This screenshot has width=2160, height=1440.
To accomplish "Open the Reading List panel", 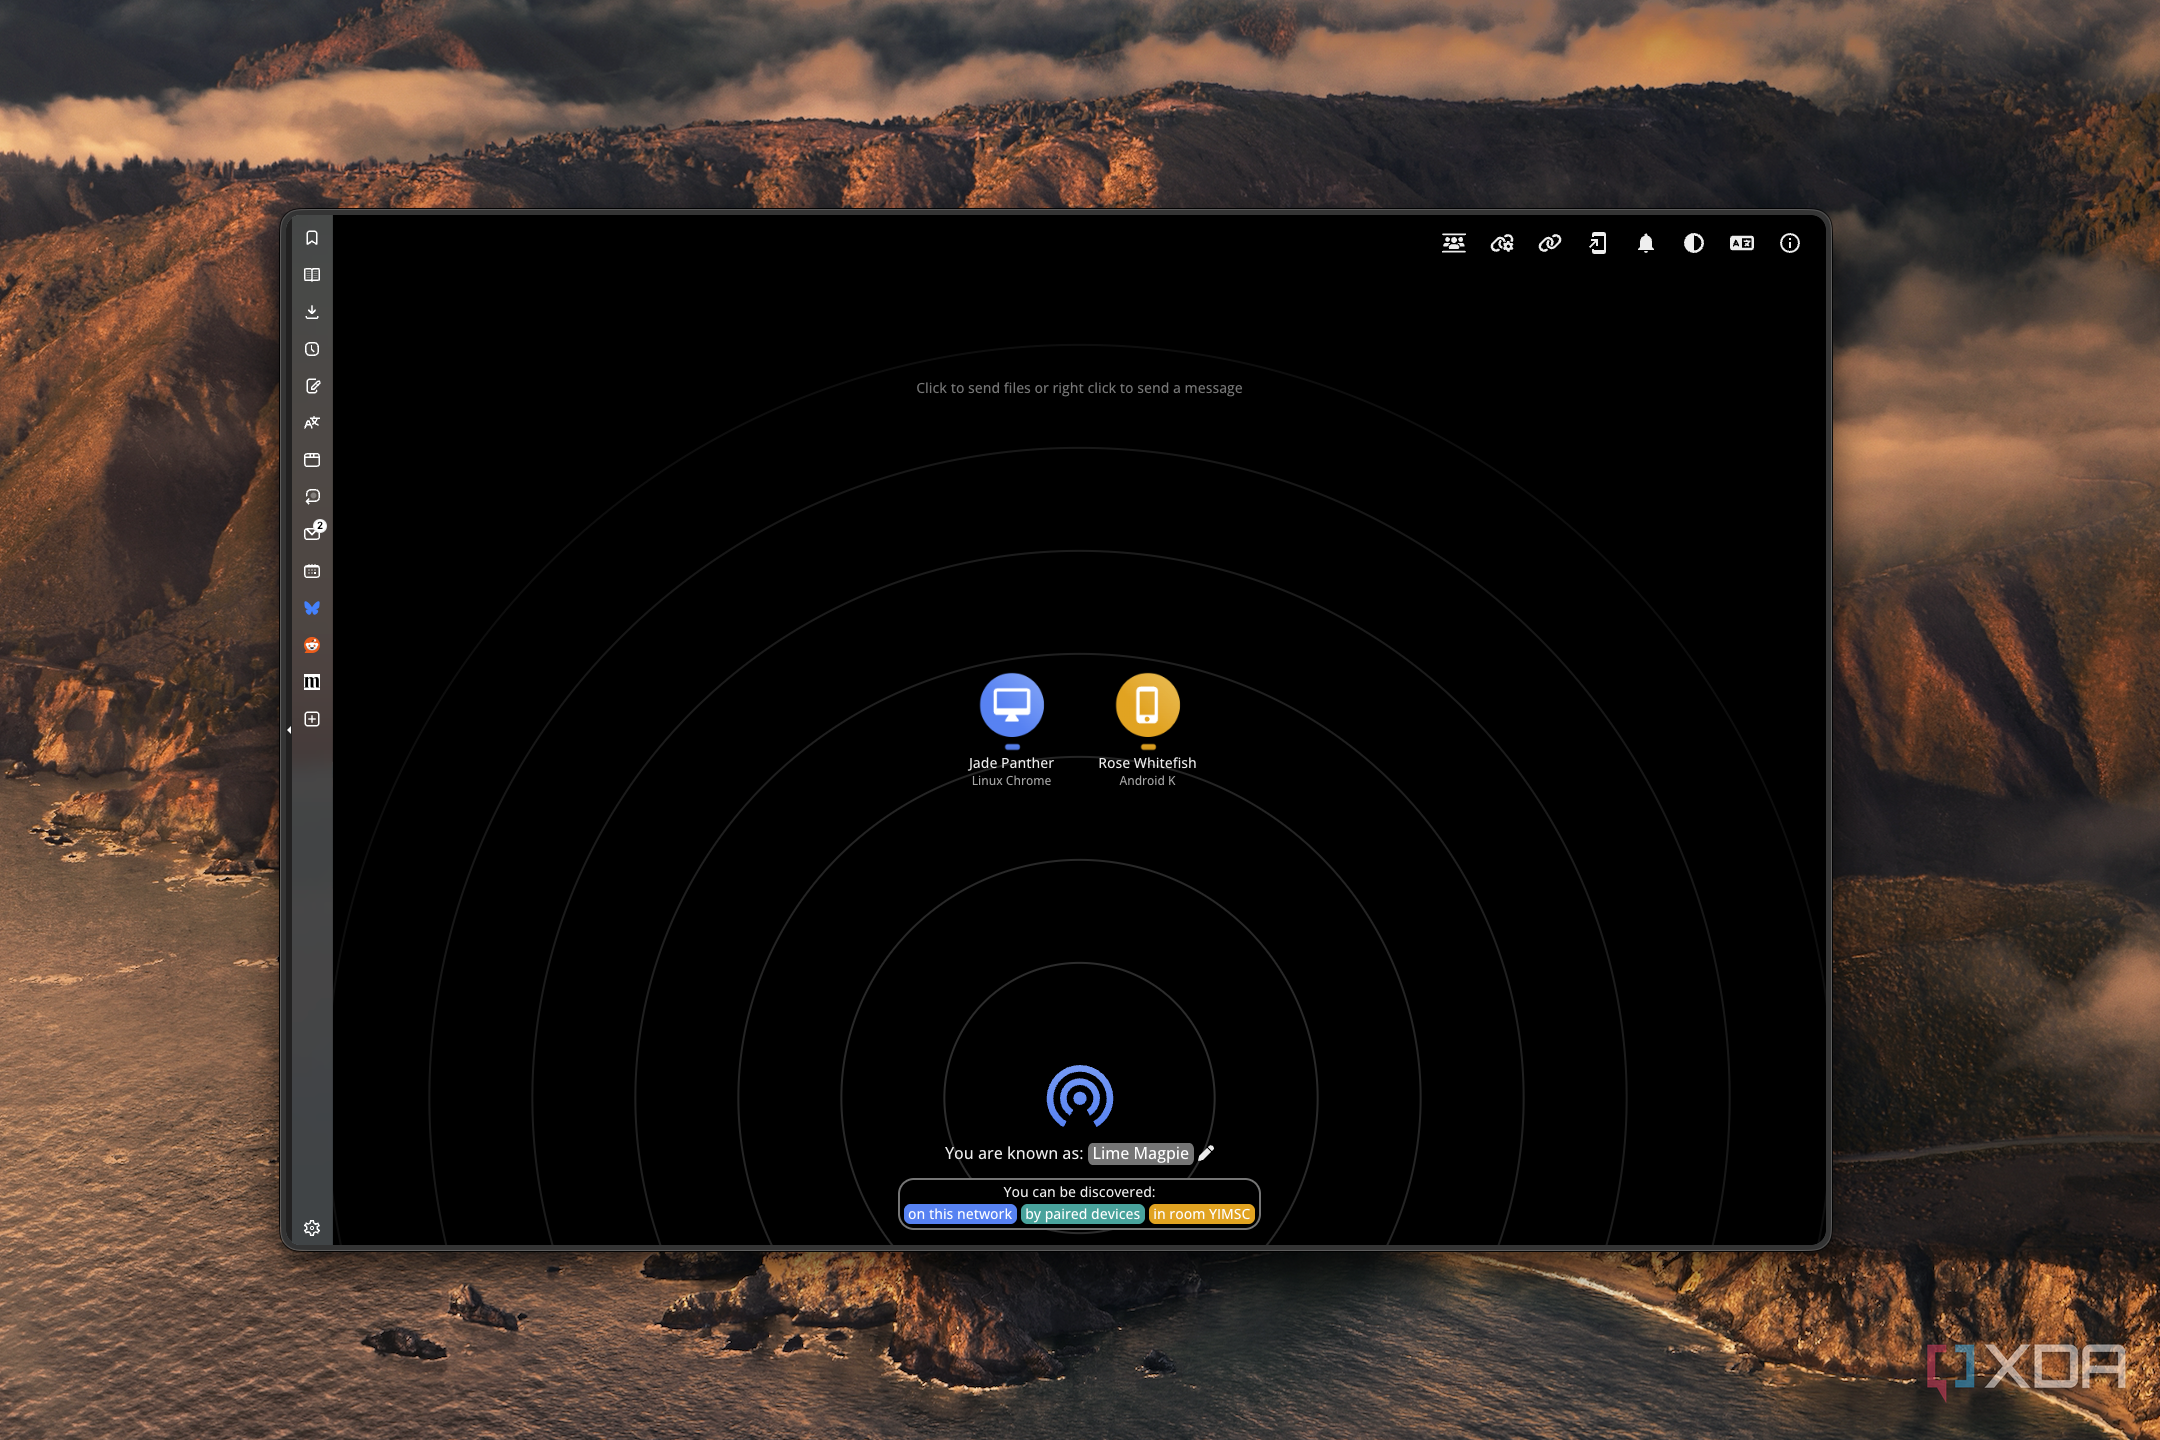I will [x=312, y=275].
